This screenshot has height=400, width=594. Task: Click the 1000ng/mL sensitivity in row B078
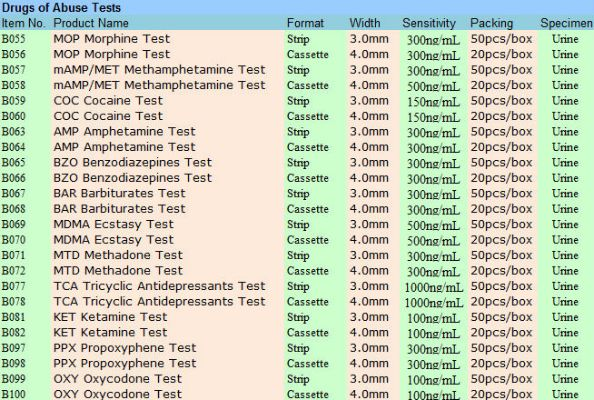[433, 303]
